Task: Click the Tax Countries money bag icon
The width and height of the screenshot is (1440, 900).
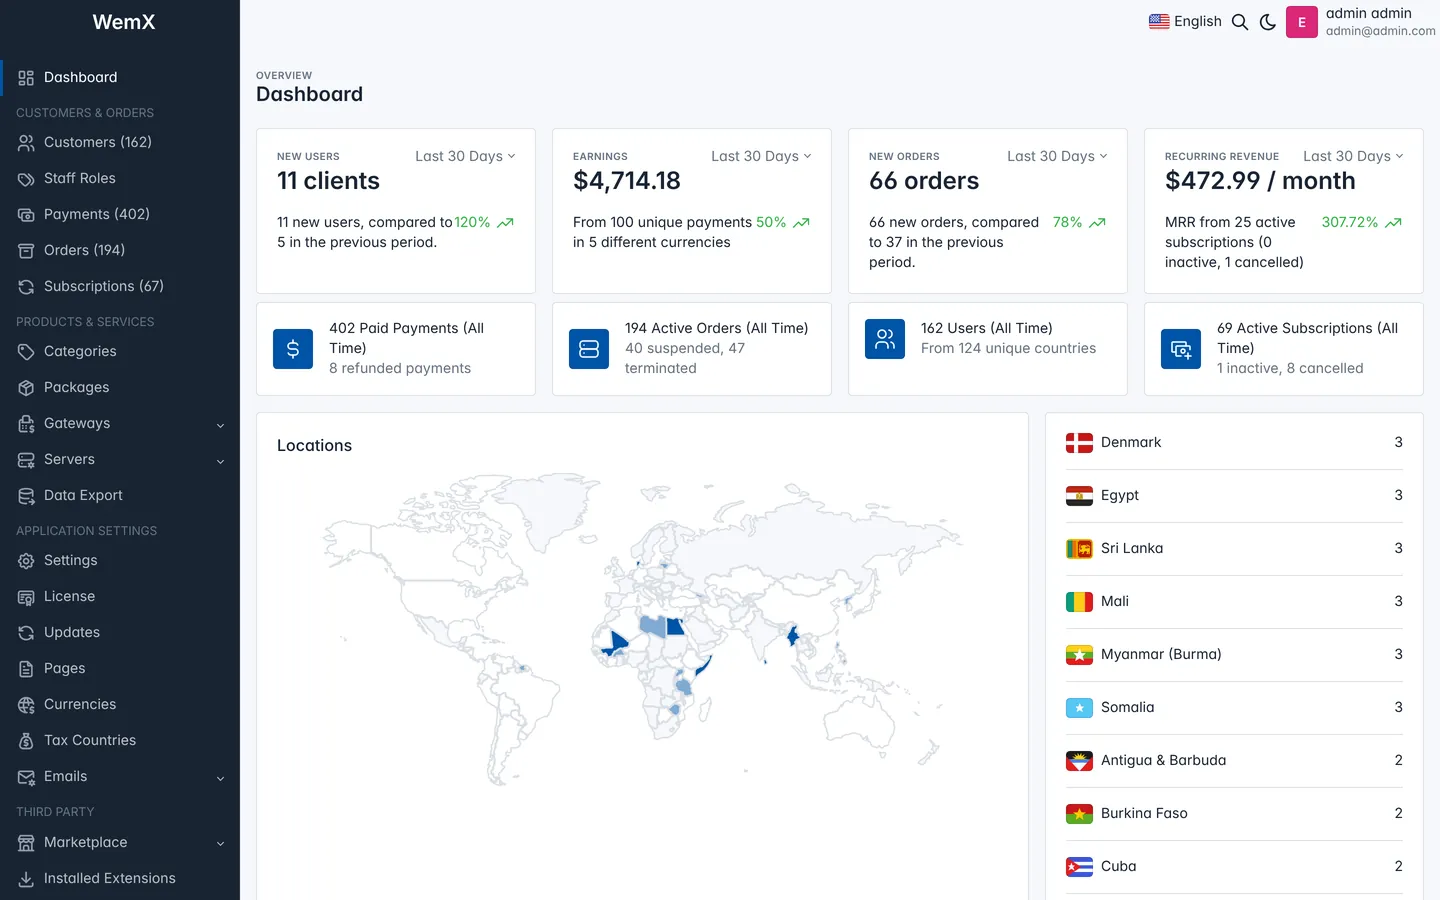Action: 26,741
